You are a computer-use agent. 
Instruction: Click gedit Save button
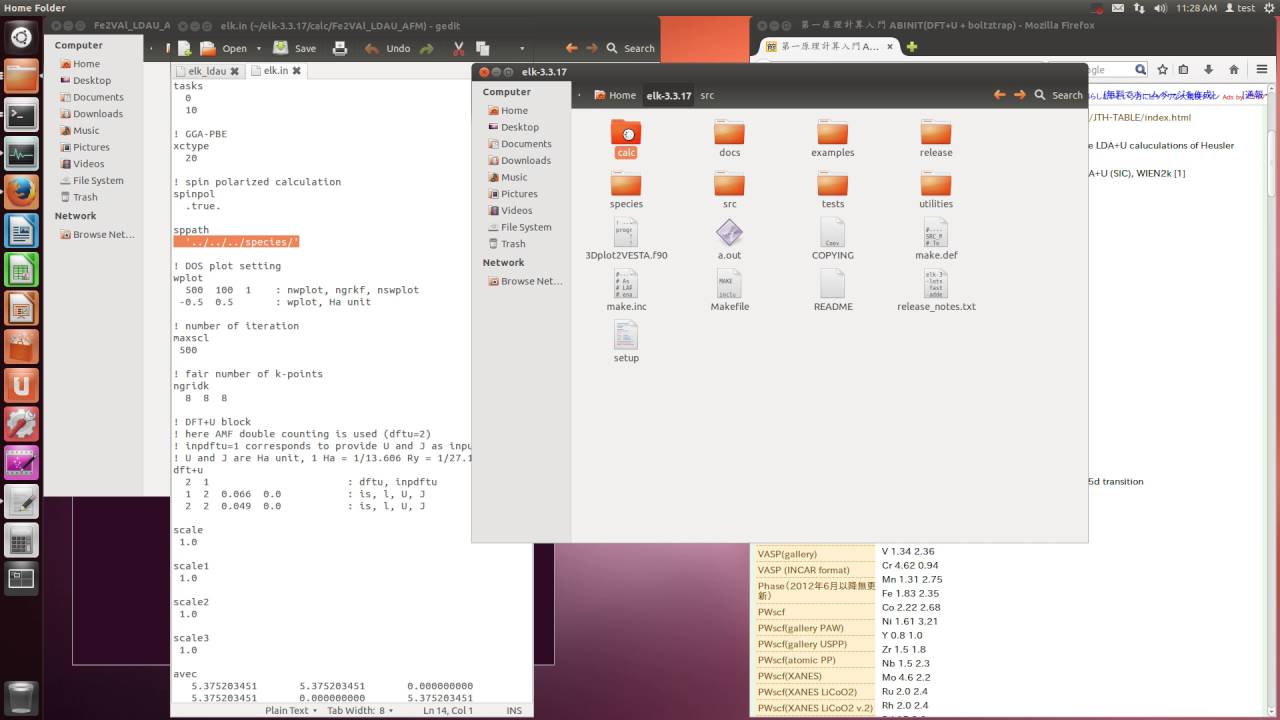295,48
